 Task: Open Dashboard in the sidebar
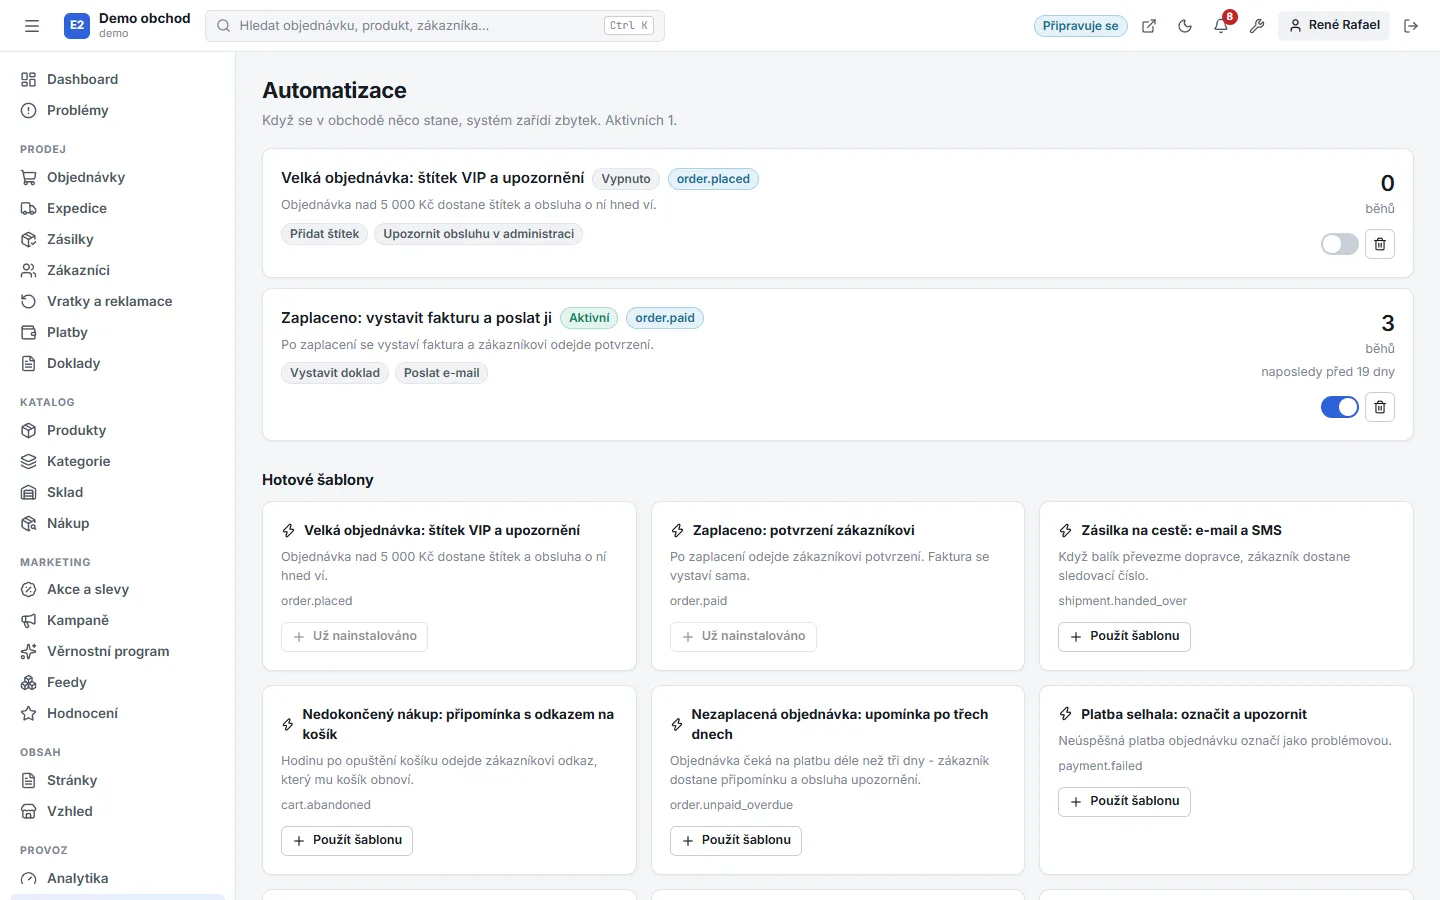[118, 79]
